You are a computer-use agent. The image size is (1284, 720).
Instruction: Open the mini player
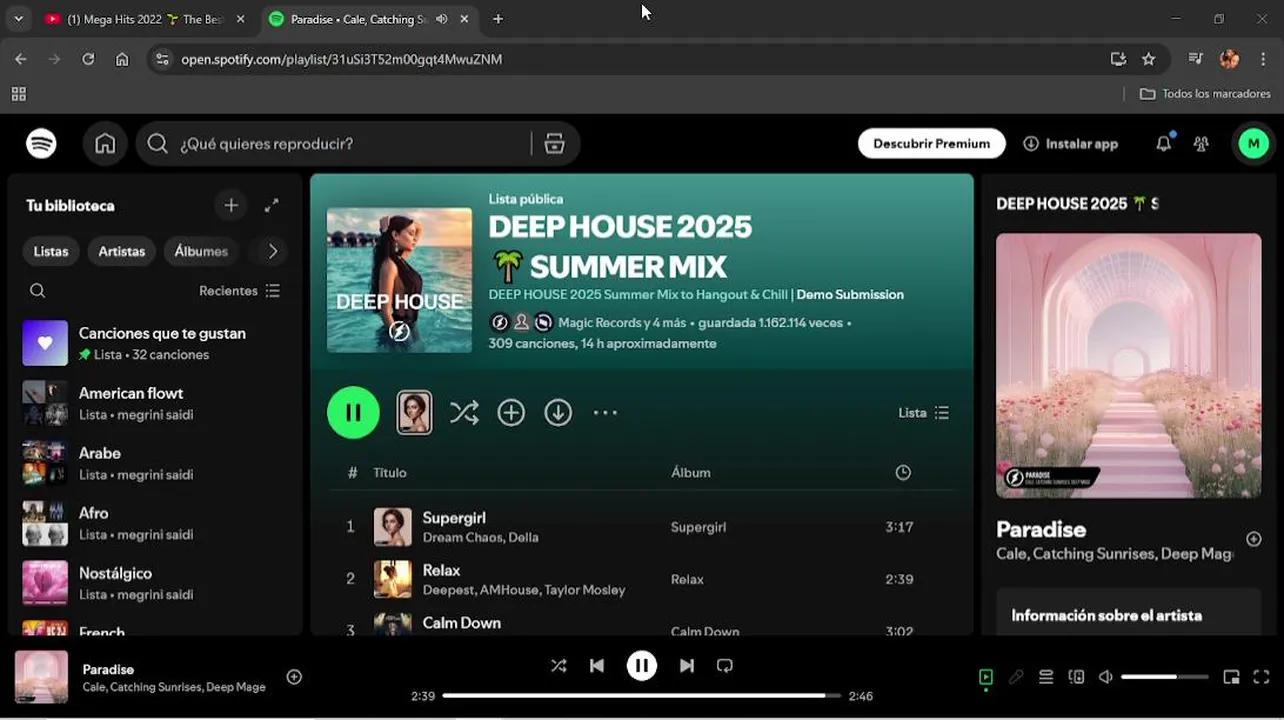(x=1231, y=677)
